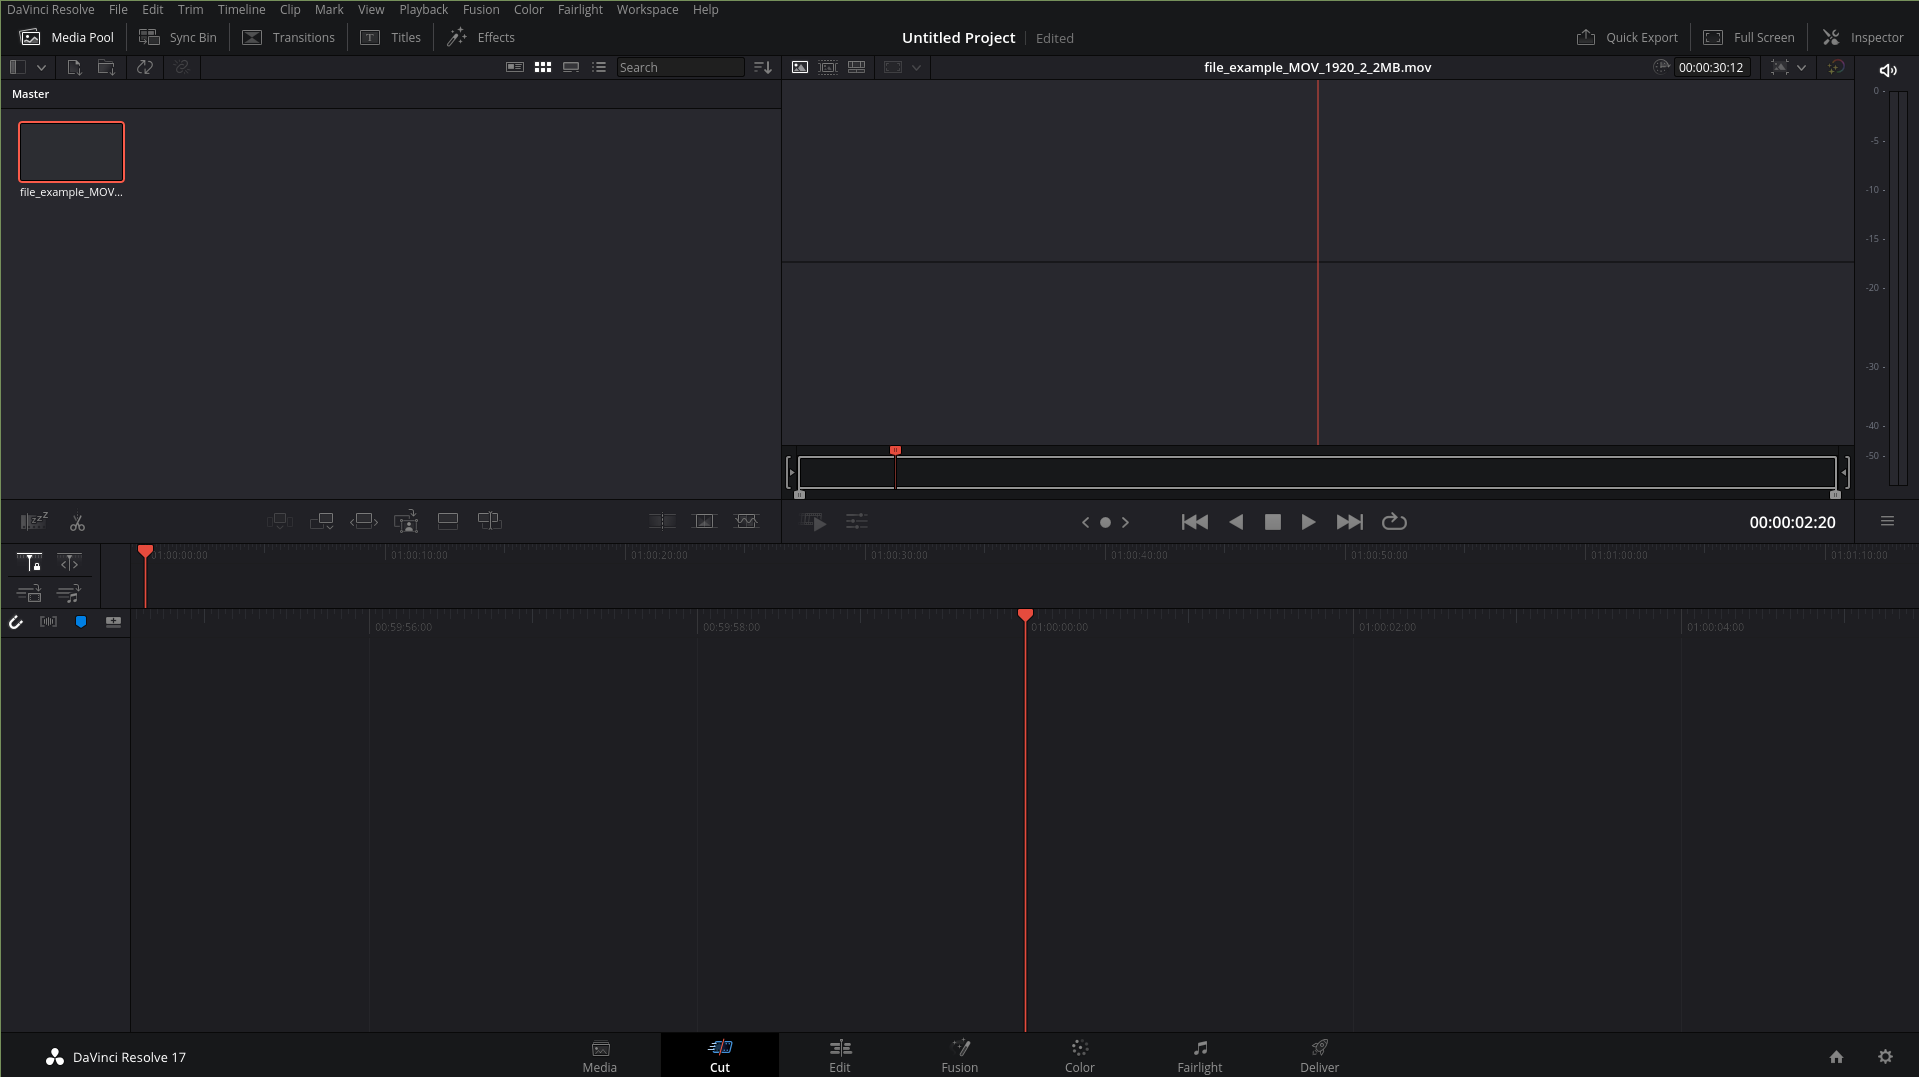Toggle loop playback
This screenshot has width=1919, height=1077.
[x=1394, y=522]
